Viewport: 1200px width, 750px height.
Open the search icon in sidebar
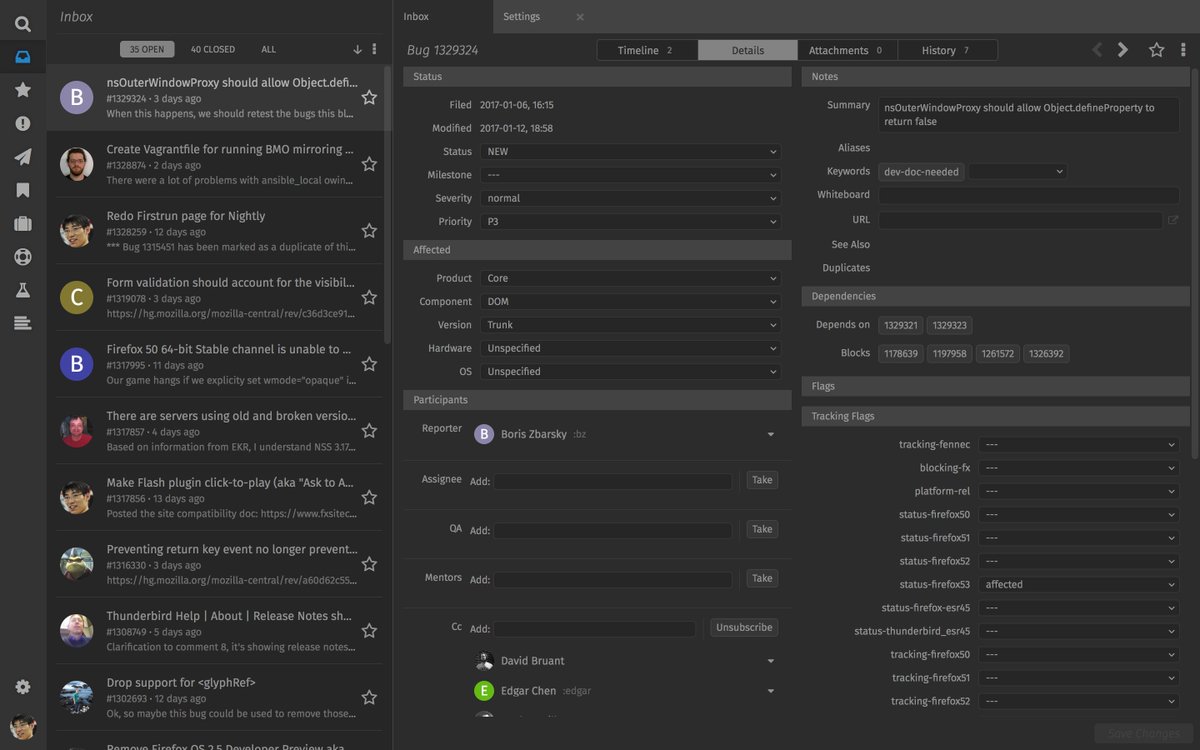23,24
